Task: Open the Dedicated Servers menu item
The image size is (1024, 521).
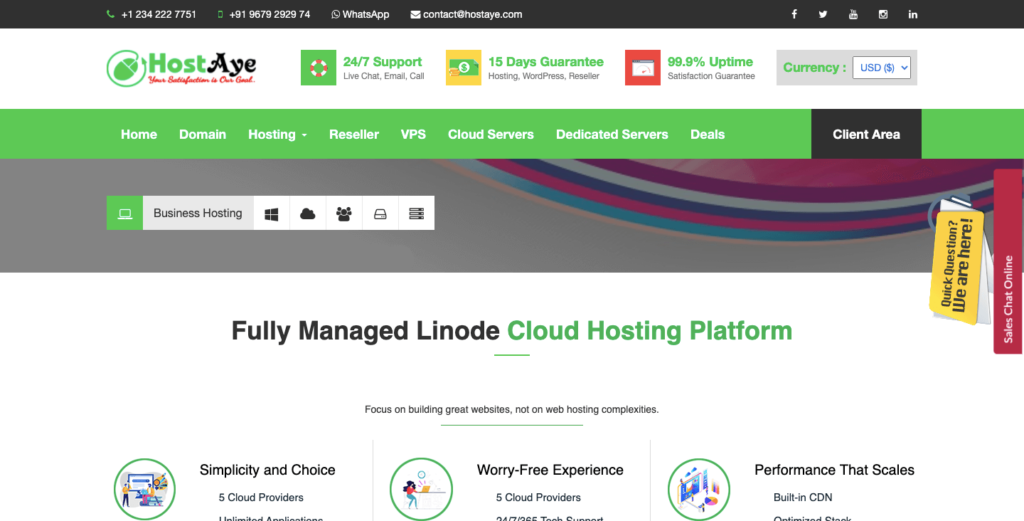Action: point(612,134)
